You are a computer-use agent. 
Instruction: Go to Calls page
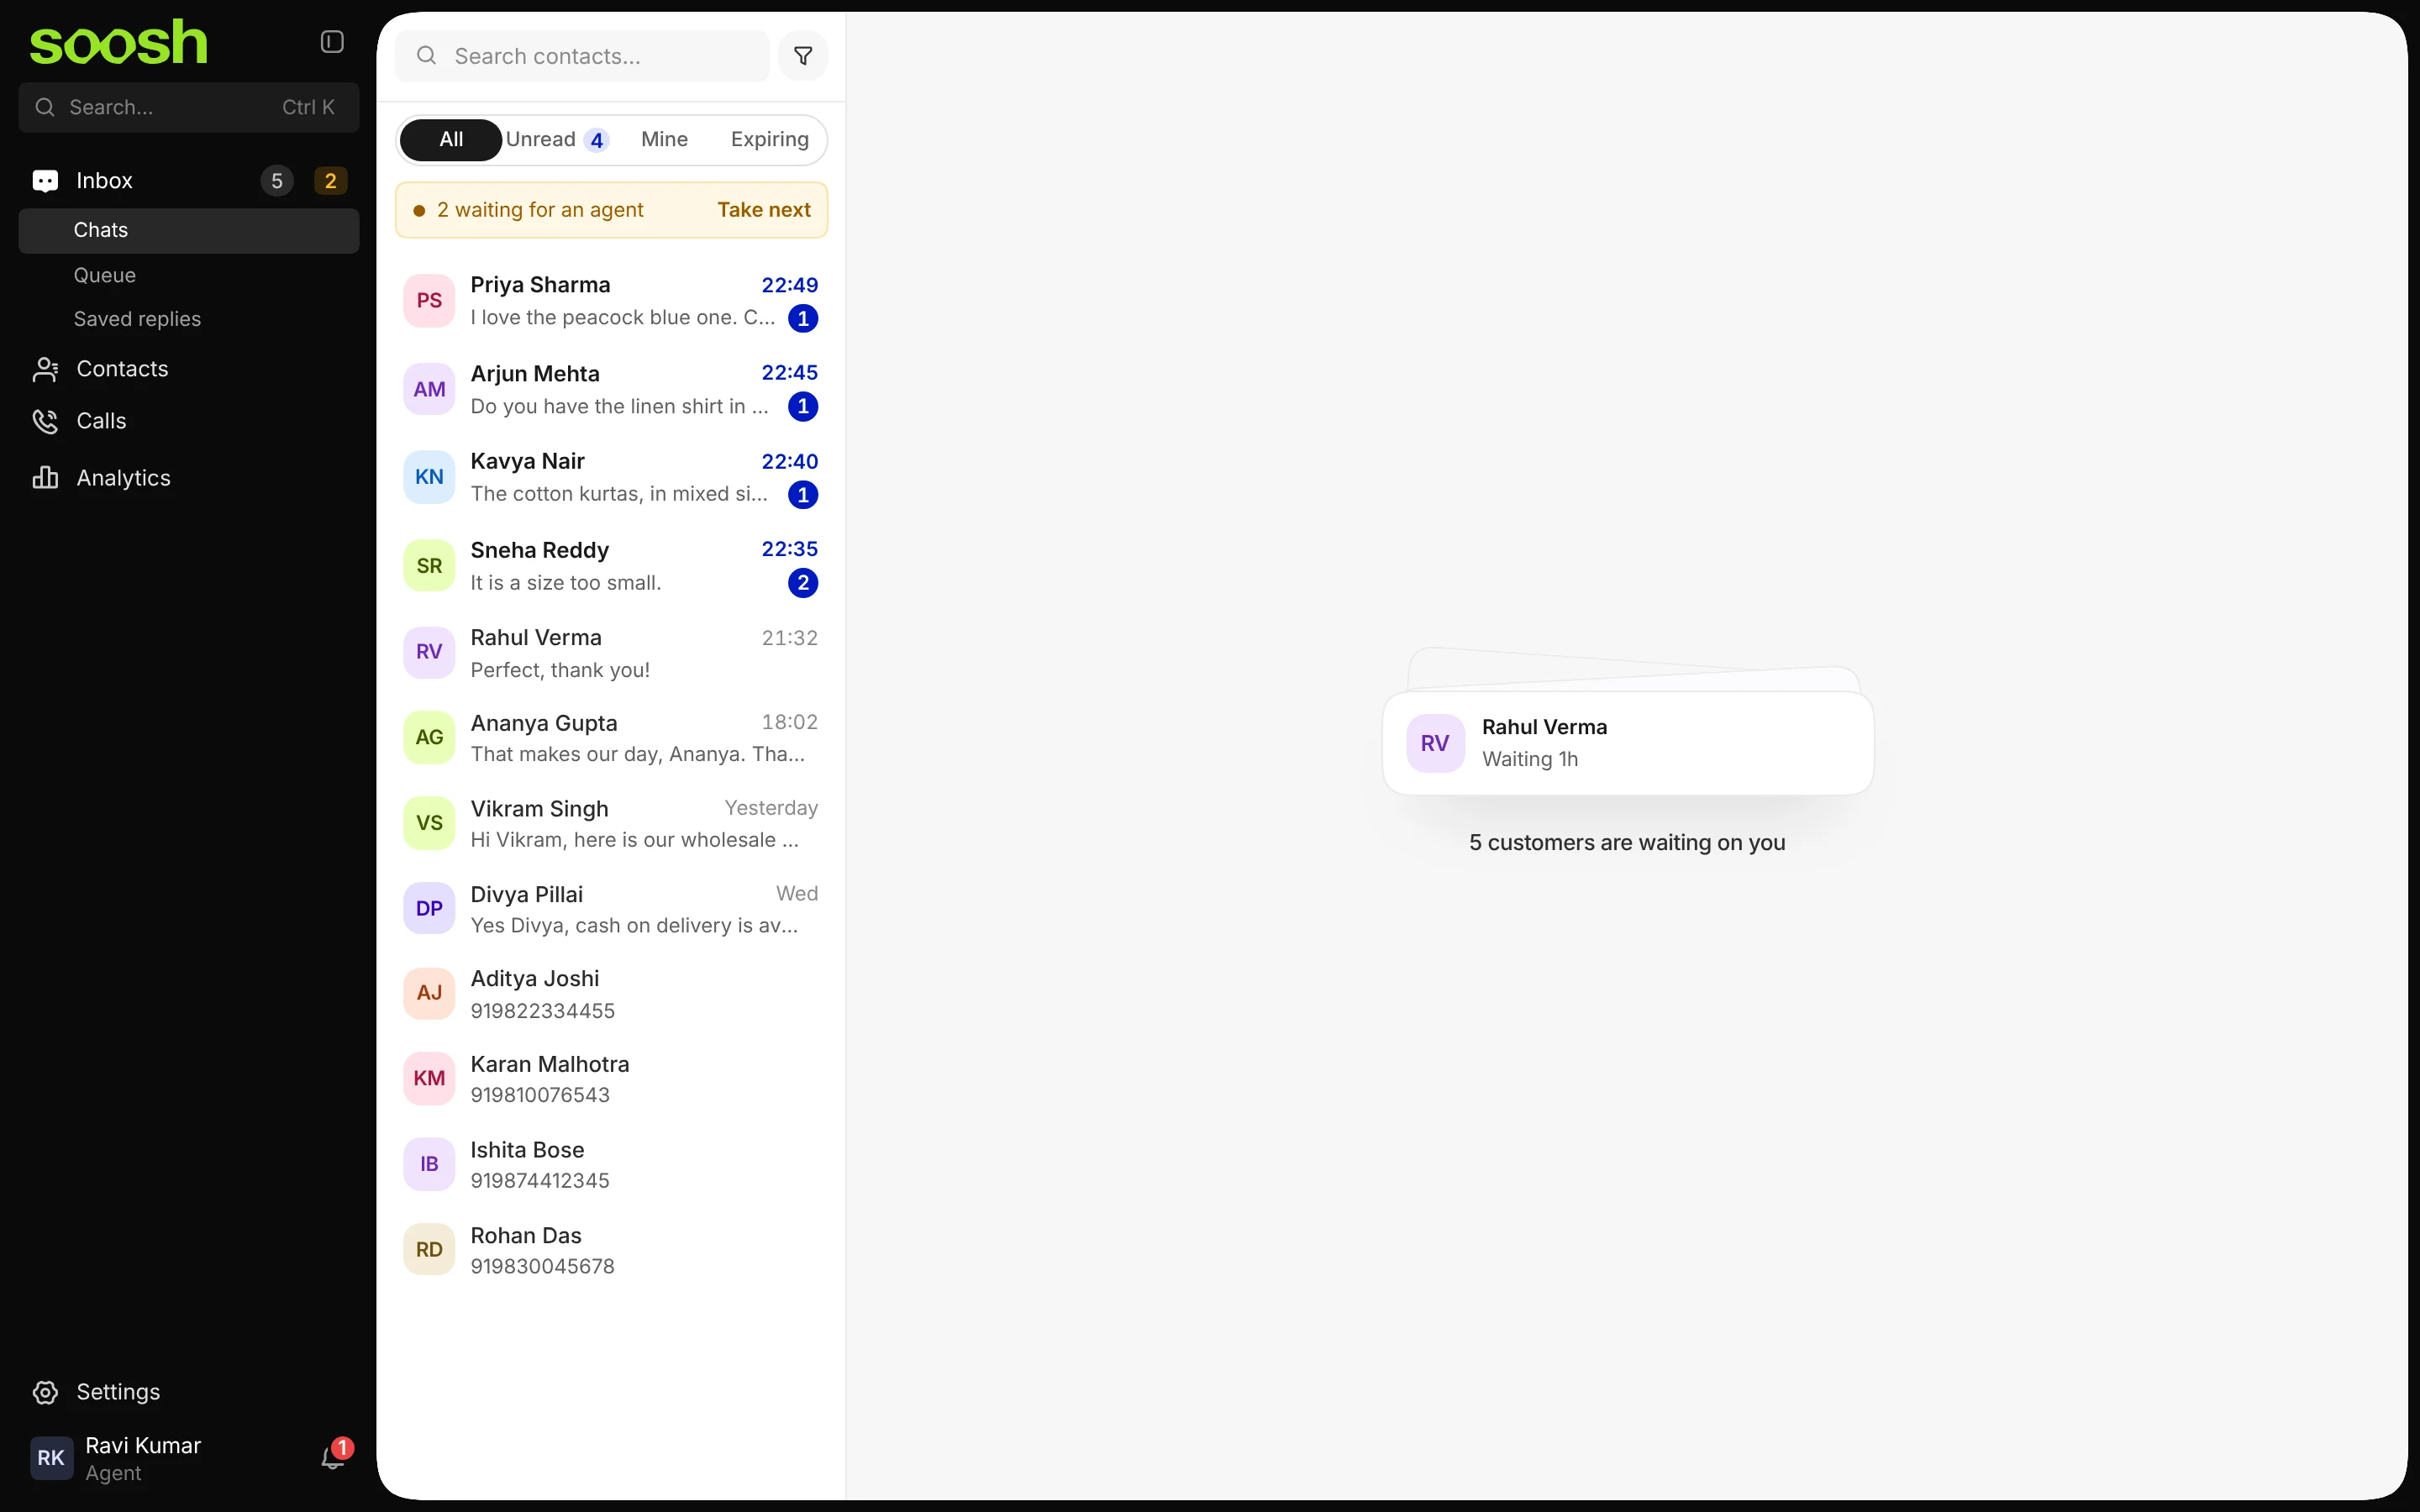(189, 421)
